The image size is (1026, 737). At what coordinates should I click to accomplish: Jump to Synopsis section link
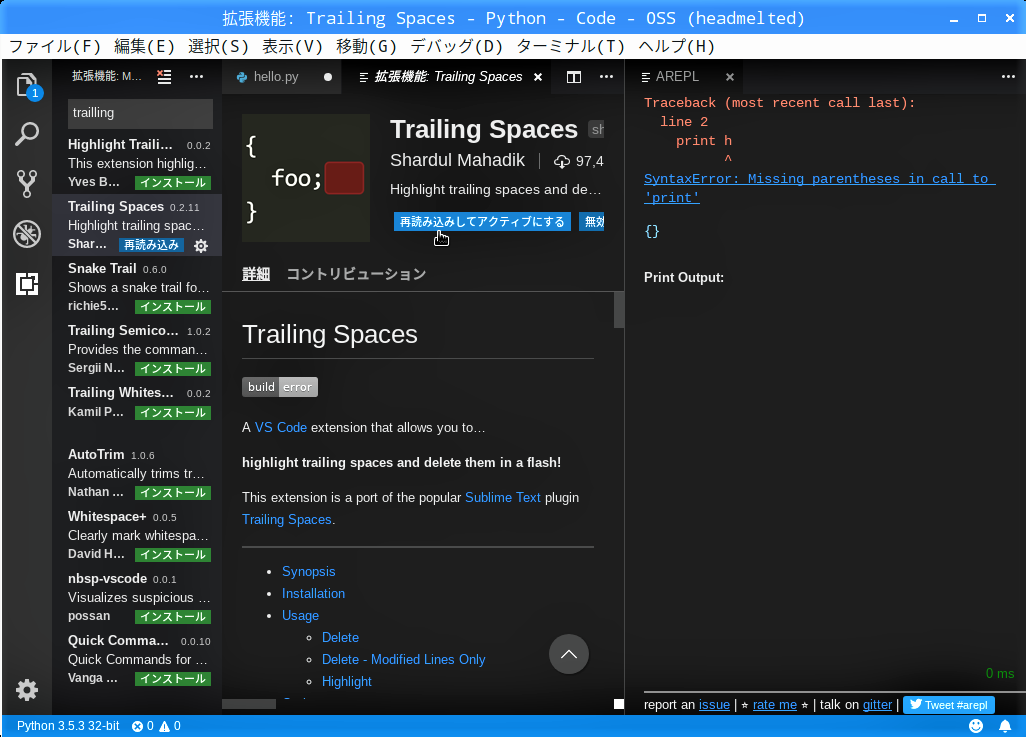point(308,571)
